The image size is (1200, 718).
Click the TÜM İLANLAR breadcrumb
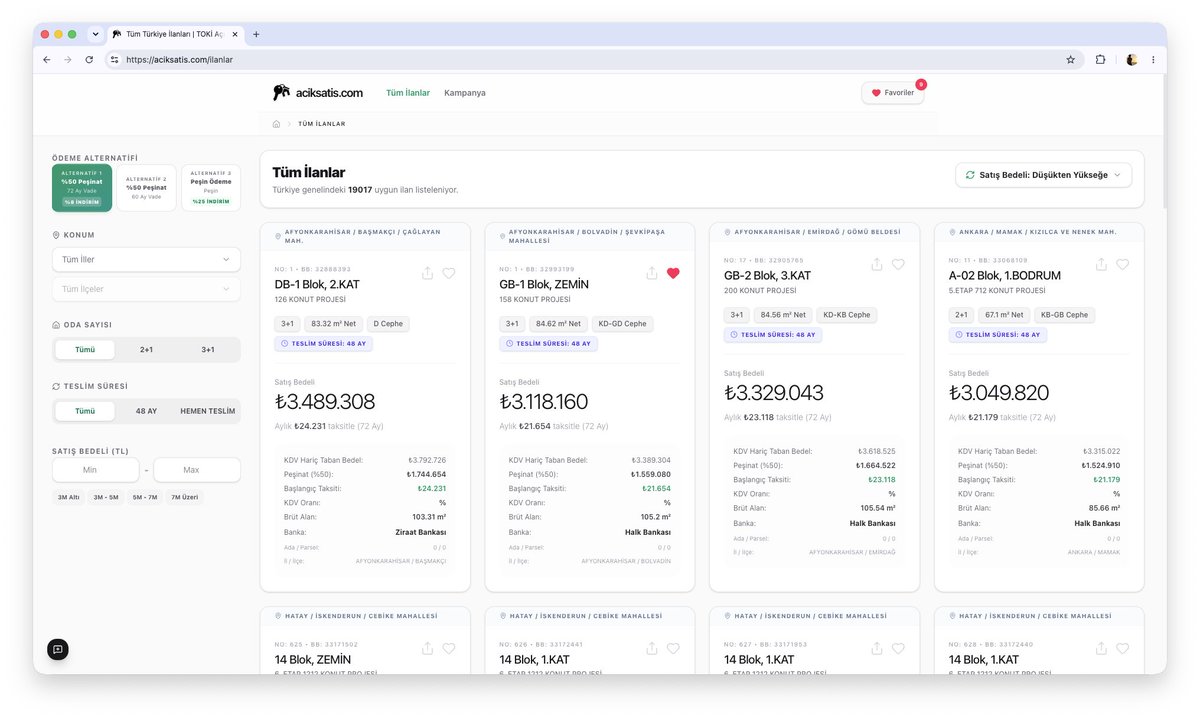(x=321, y=124)
